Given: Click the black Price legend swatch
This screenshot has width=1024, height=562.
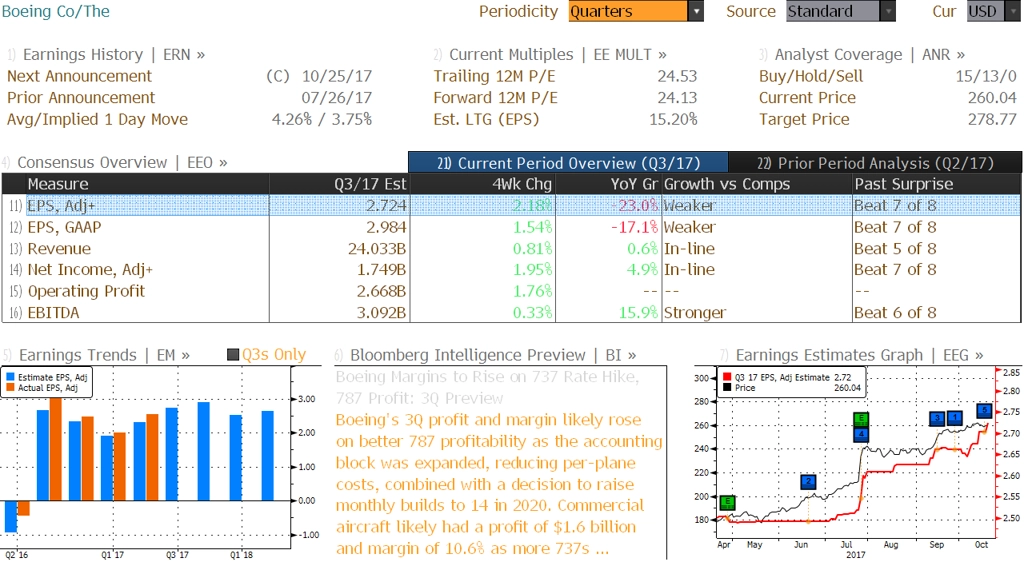Looking at the screenshot, I should (x=727, y=388).
